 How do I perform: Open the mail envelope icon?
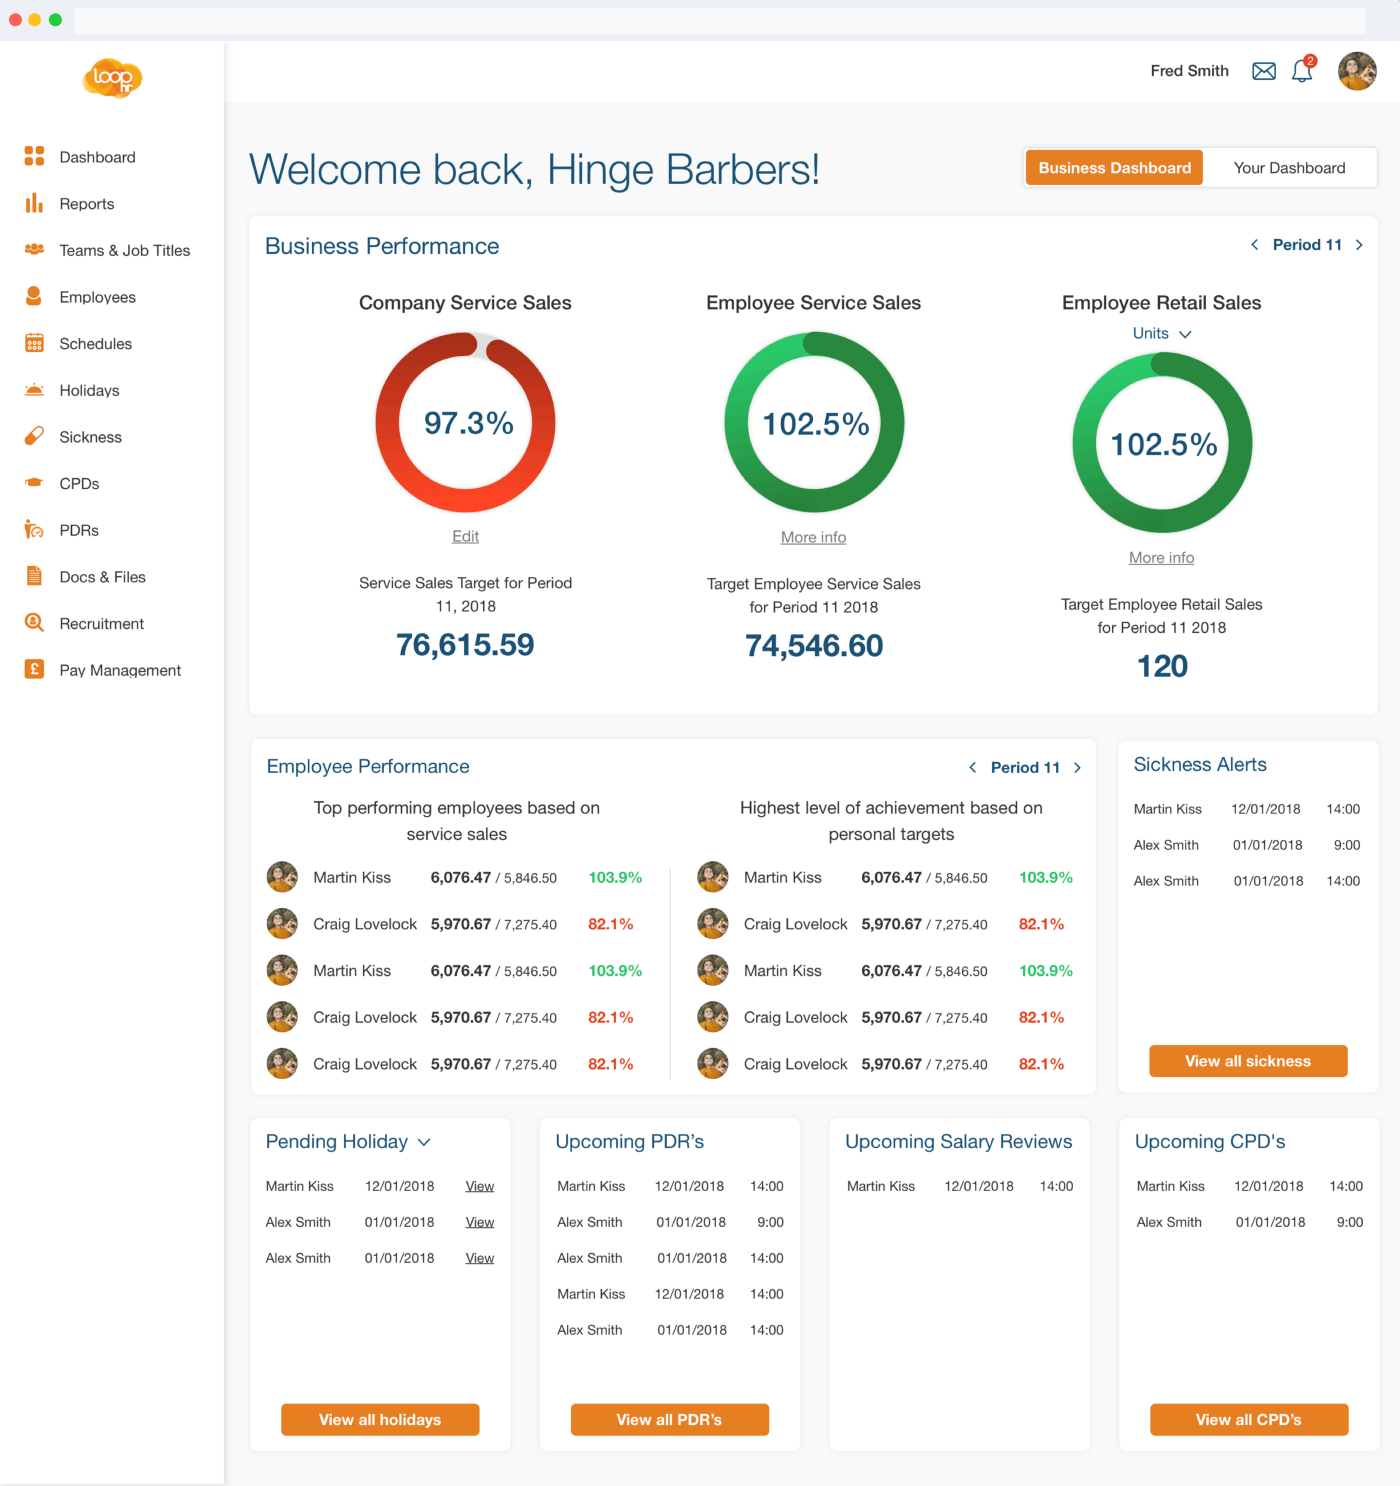(x=1264, y=71)
